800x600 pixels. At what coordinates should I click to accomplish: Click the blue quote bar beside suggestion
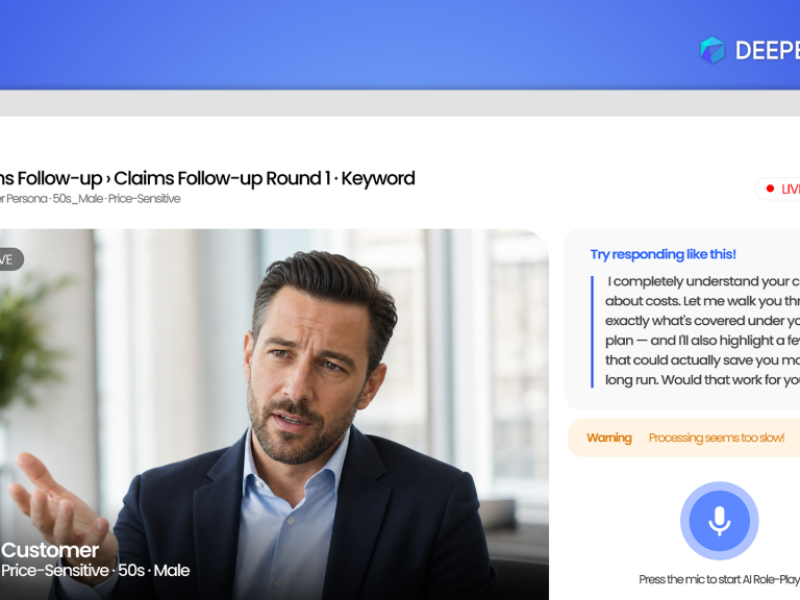592,332
